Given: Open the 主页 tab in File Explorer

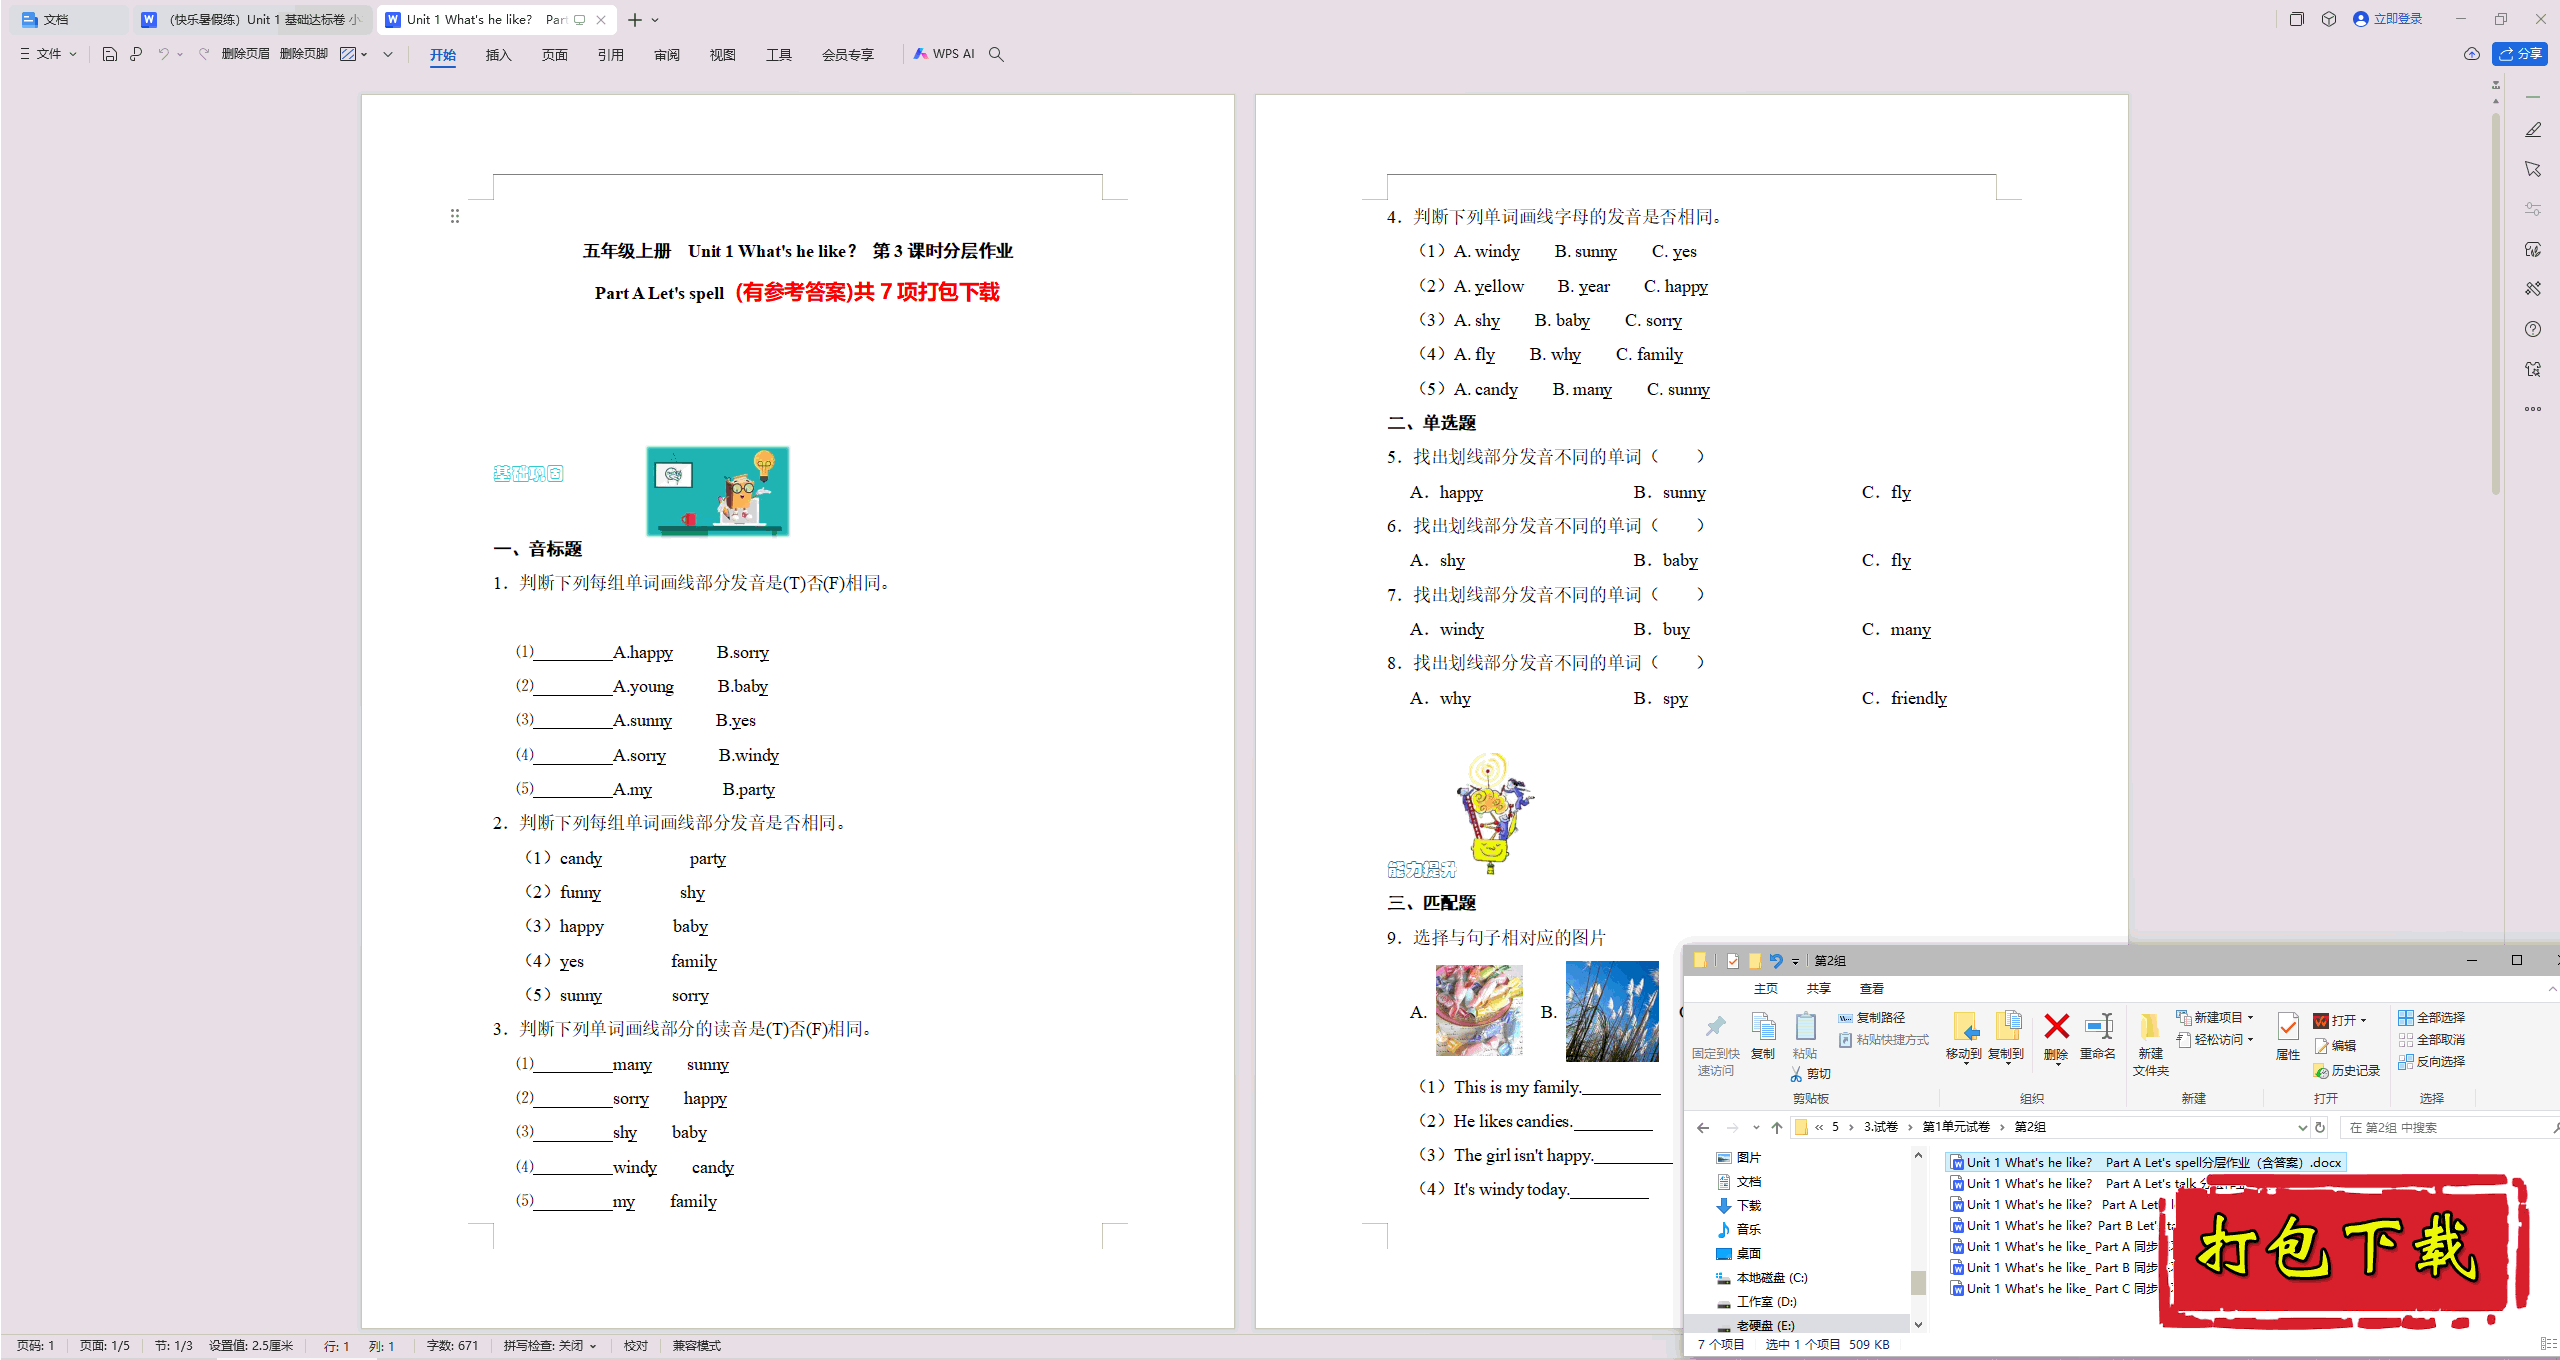Looking at the screenshot, I should point(1765,988).
